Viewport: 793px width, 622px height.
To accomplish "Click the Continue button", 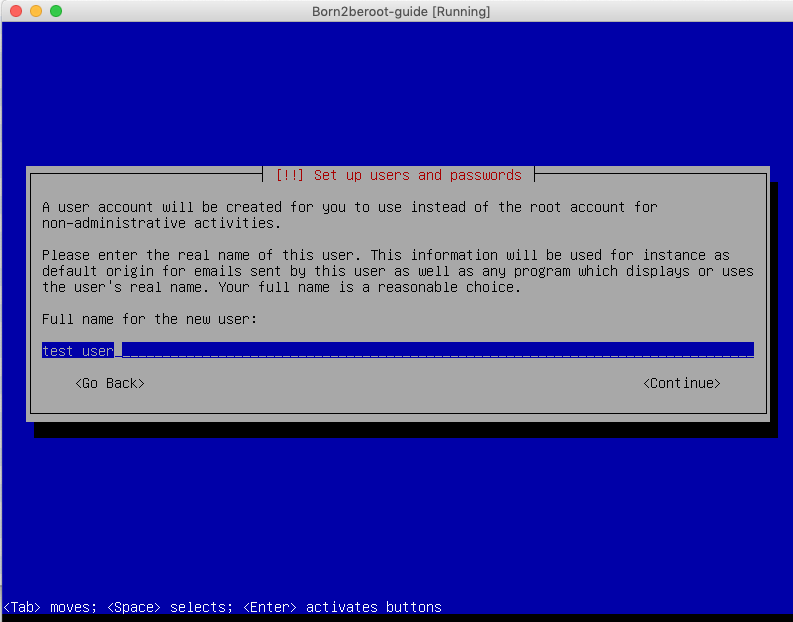I will pyautogui.click(x=681, y=383).
